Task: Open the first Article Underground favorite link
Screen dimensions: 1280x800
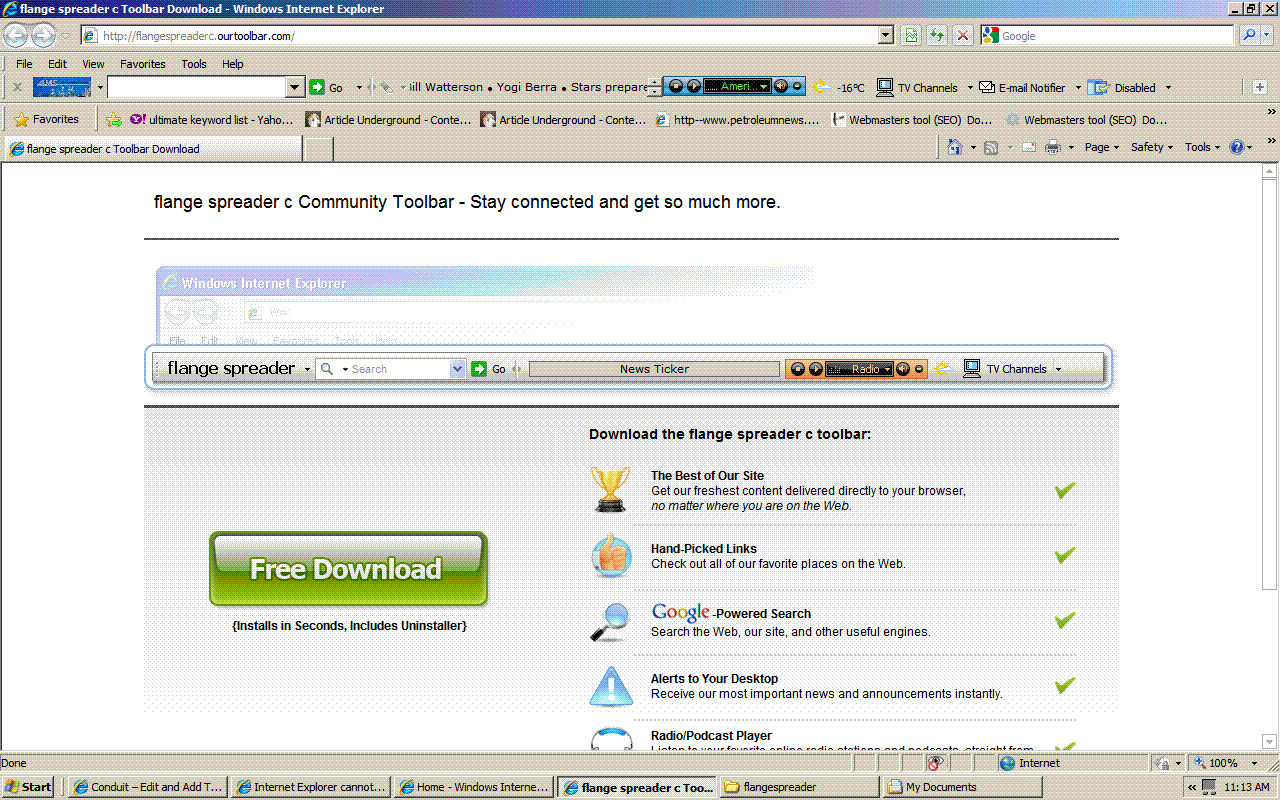Action: point(388,120)
